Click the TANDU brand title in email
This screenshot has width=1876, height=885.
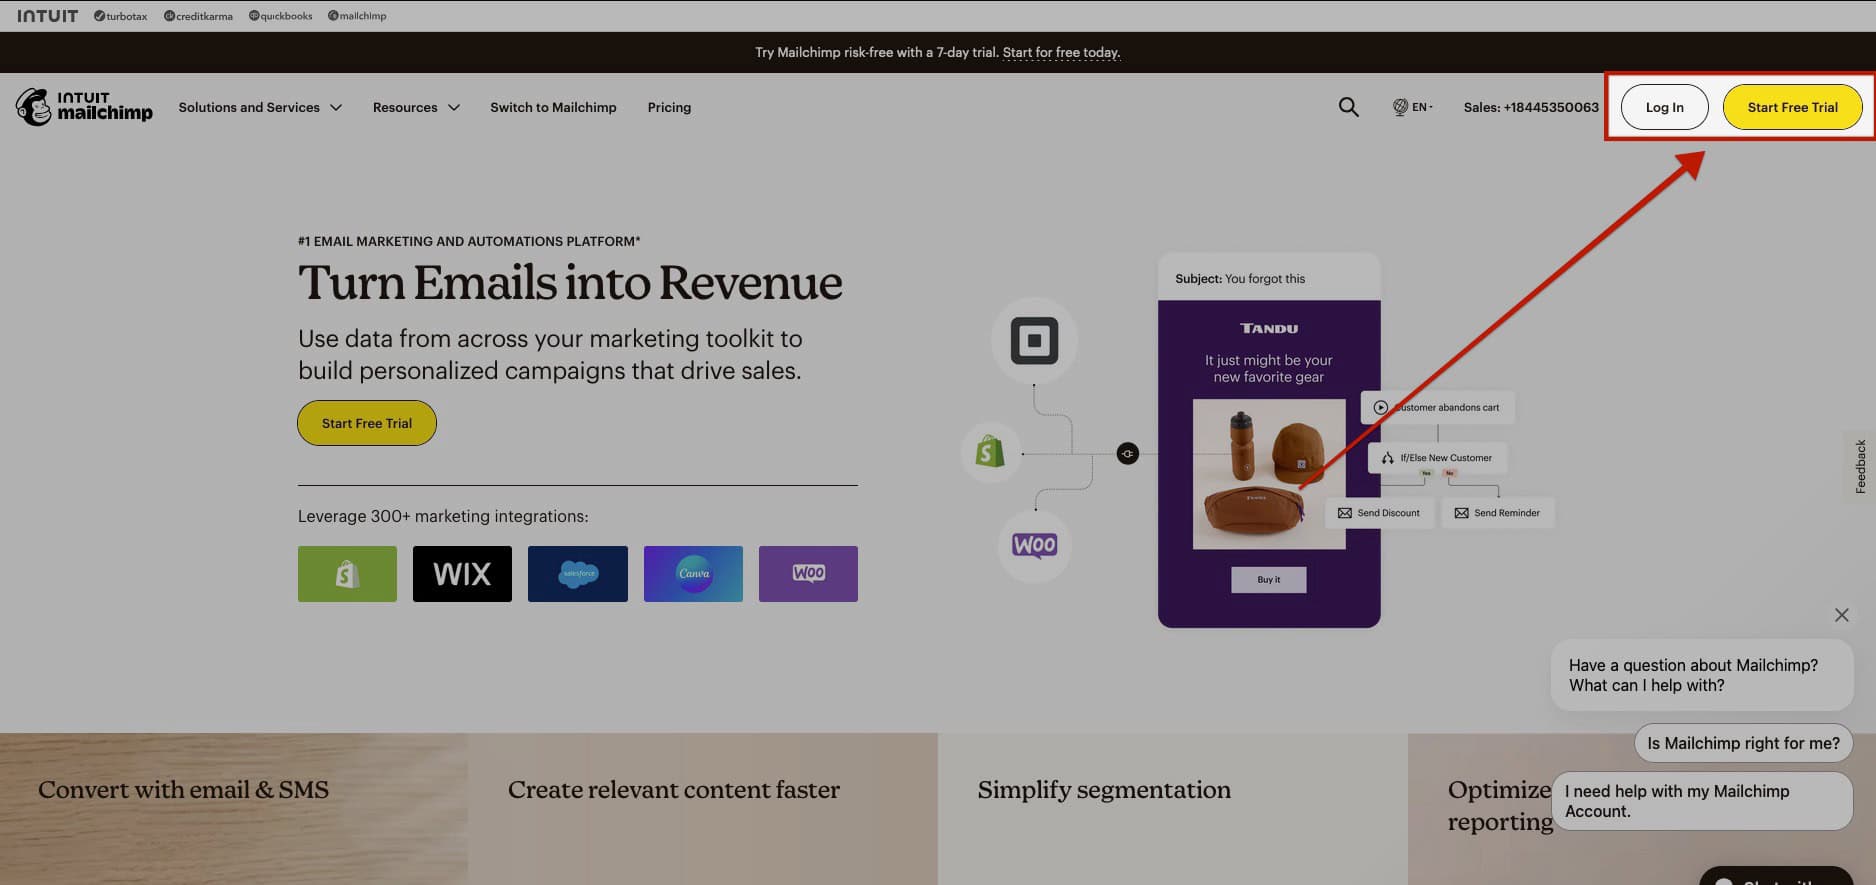pyautogui.click(x=1268, y=328)
